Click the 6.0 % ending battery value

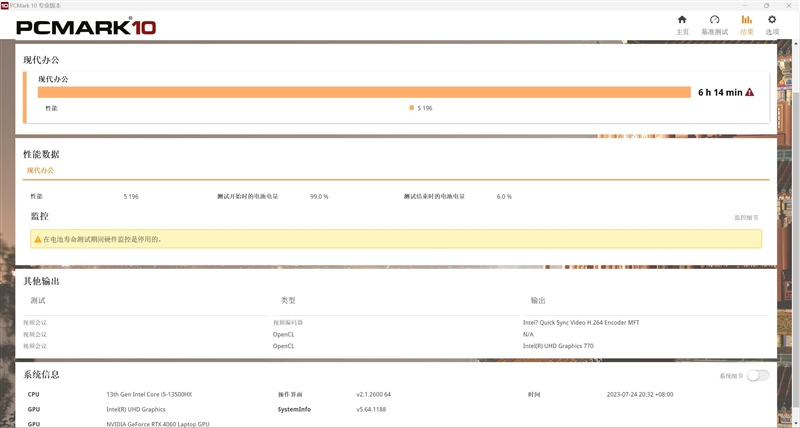[504, 196]
